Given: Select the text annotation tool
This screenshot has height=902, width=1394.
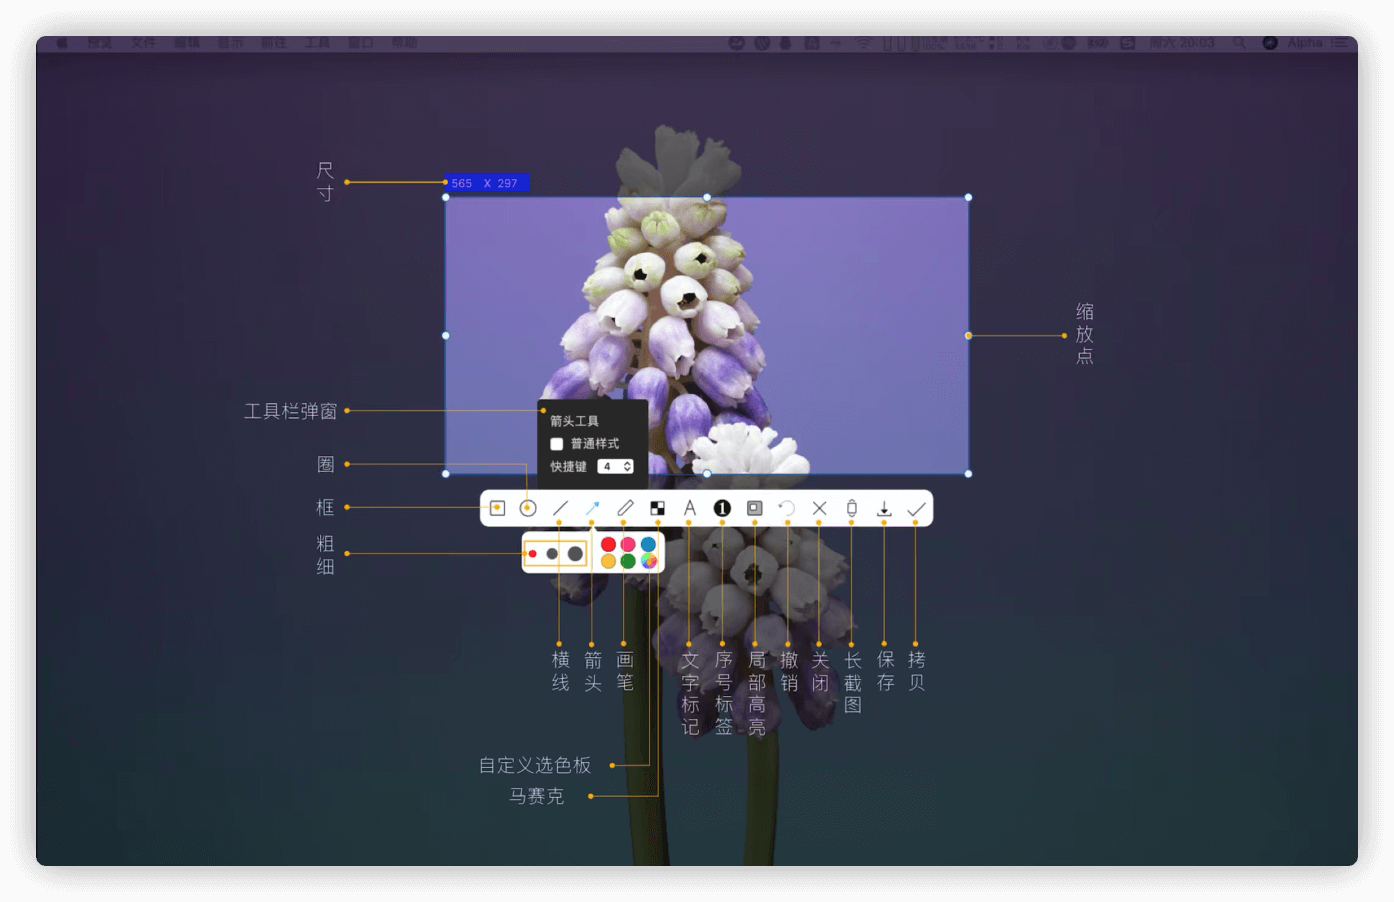Looking at the screenshot, I should 690,508.
